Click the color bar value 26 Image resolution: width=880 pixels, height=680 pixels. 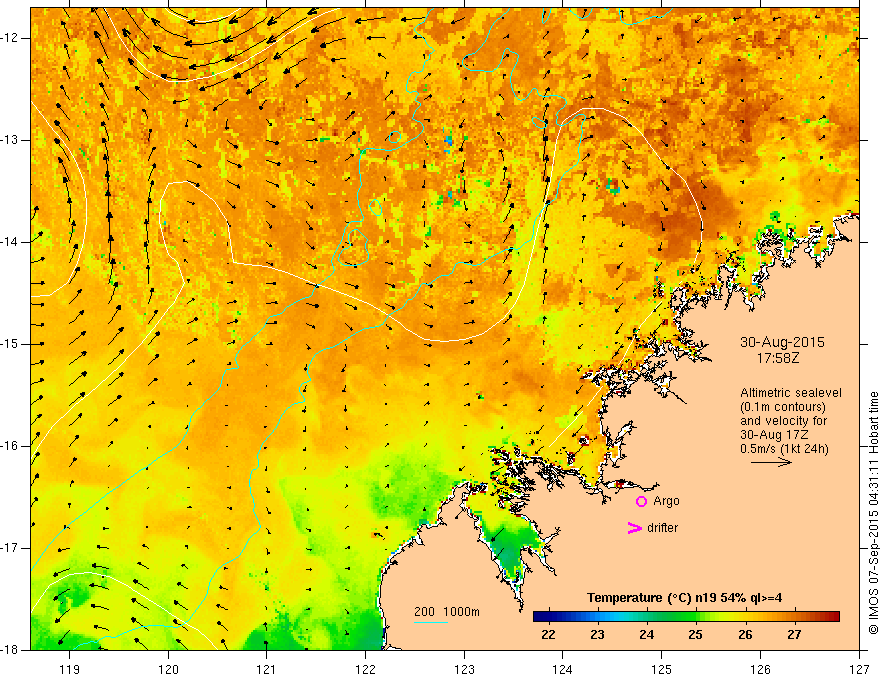coord(745,635)
